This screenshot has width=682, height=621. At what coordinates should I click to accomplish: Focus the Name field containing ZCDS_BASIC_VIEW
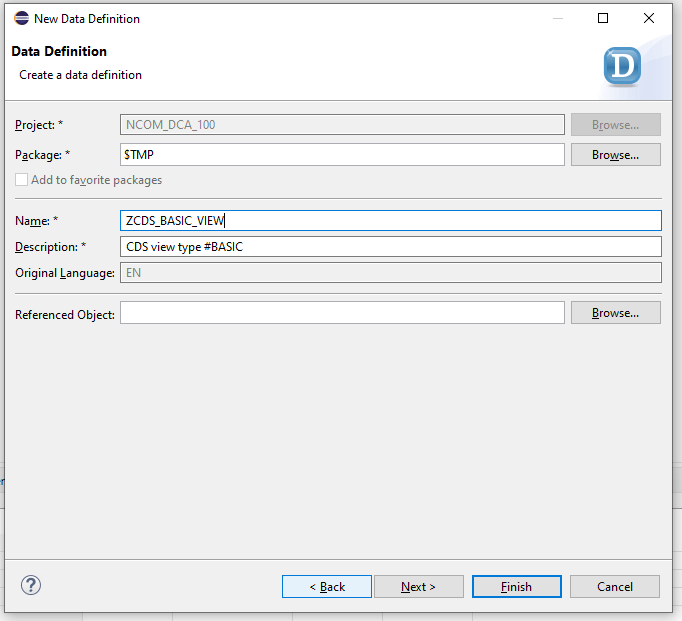click(x=390, y=221)
